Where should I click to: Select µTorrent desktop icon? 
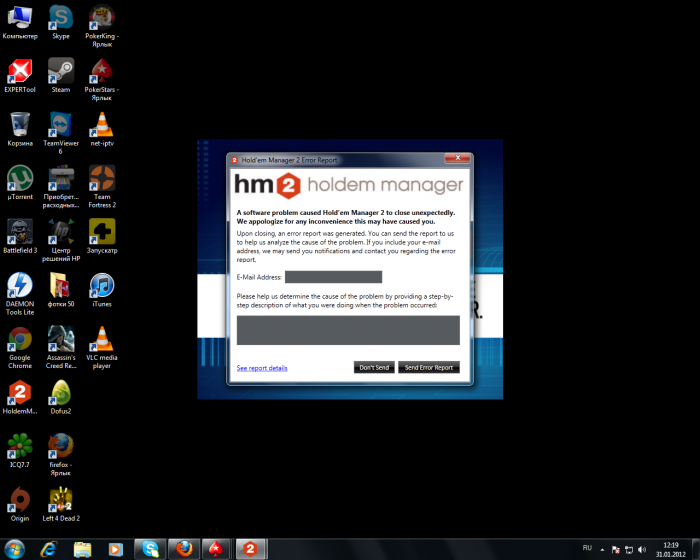20,183
